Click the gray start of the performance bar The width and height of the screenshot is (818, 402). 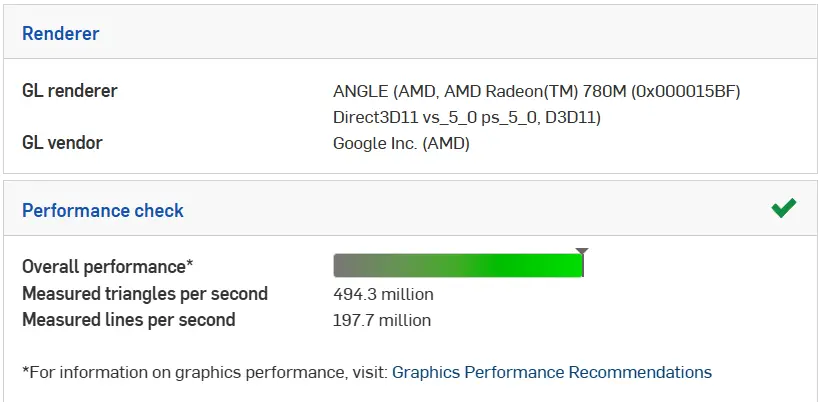(x=345, y=266)
